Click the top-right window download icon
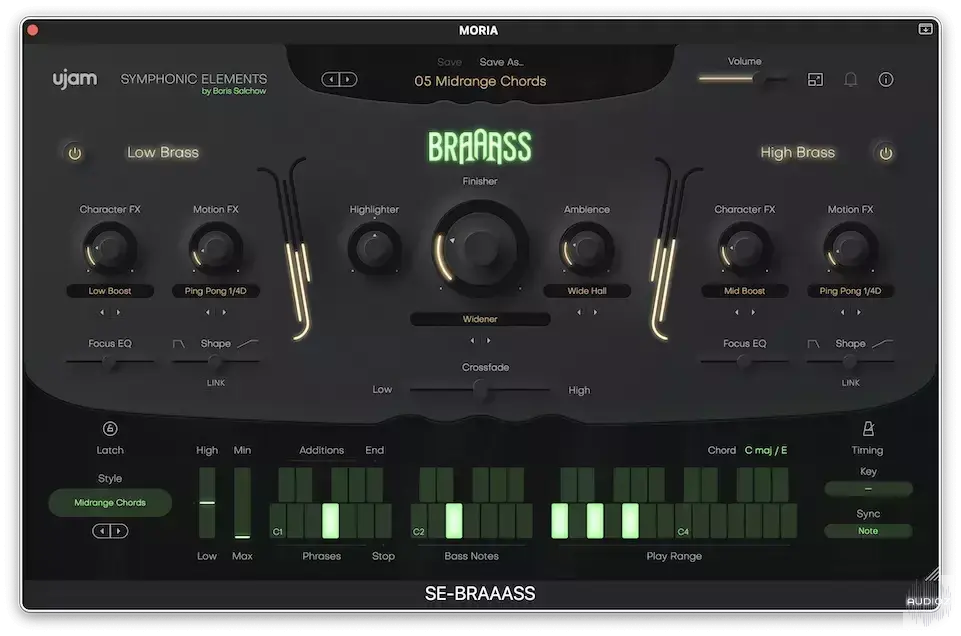 [x=925, y=29]
